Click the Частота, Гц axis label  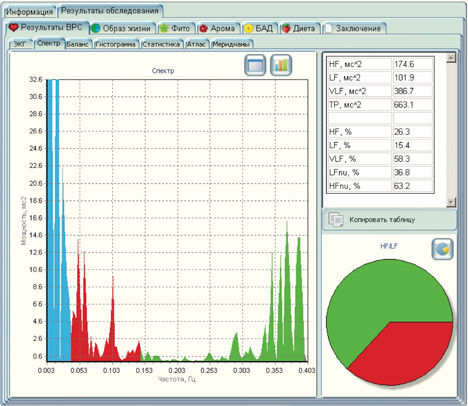176,379
